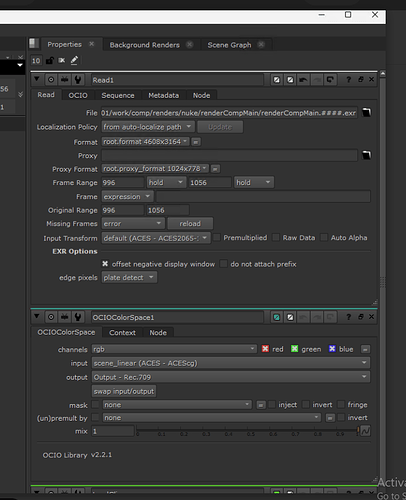The image size is (406, 500).
Task: Switch to the Metadata tab
Action: pyautogui.click(x=163, y=95)
